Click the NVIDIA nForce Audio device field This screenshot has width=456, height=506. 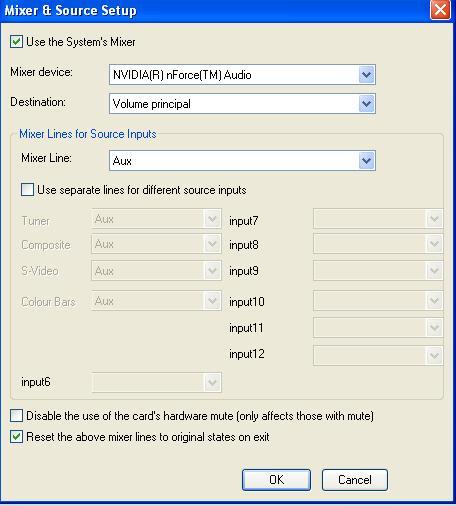pyautogui.click(x=242, y=75)
